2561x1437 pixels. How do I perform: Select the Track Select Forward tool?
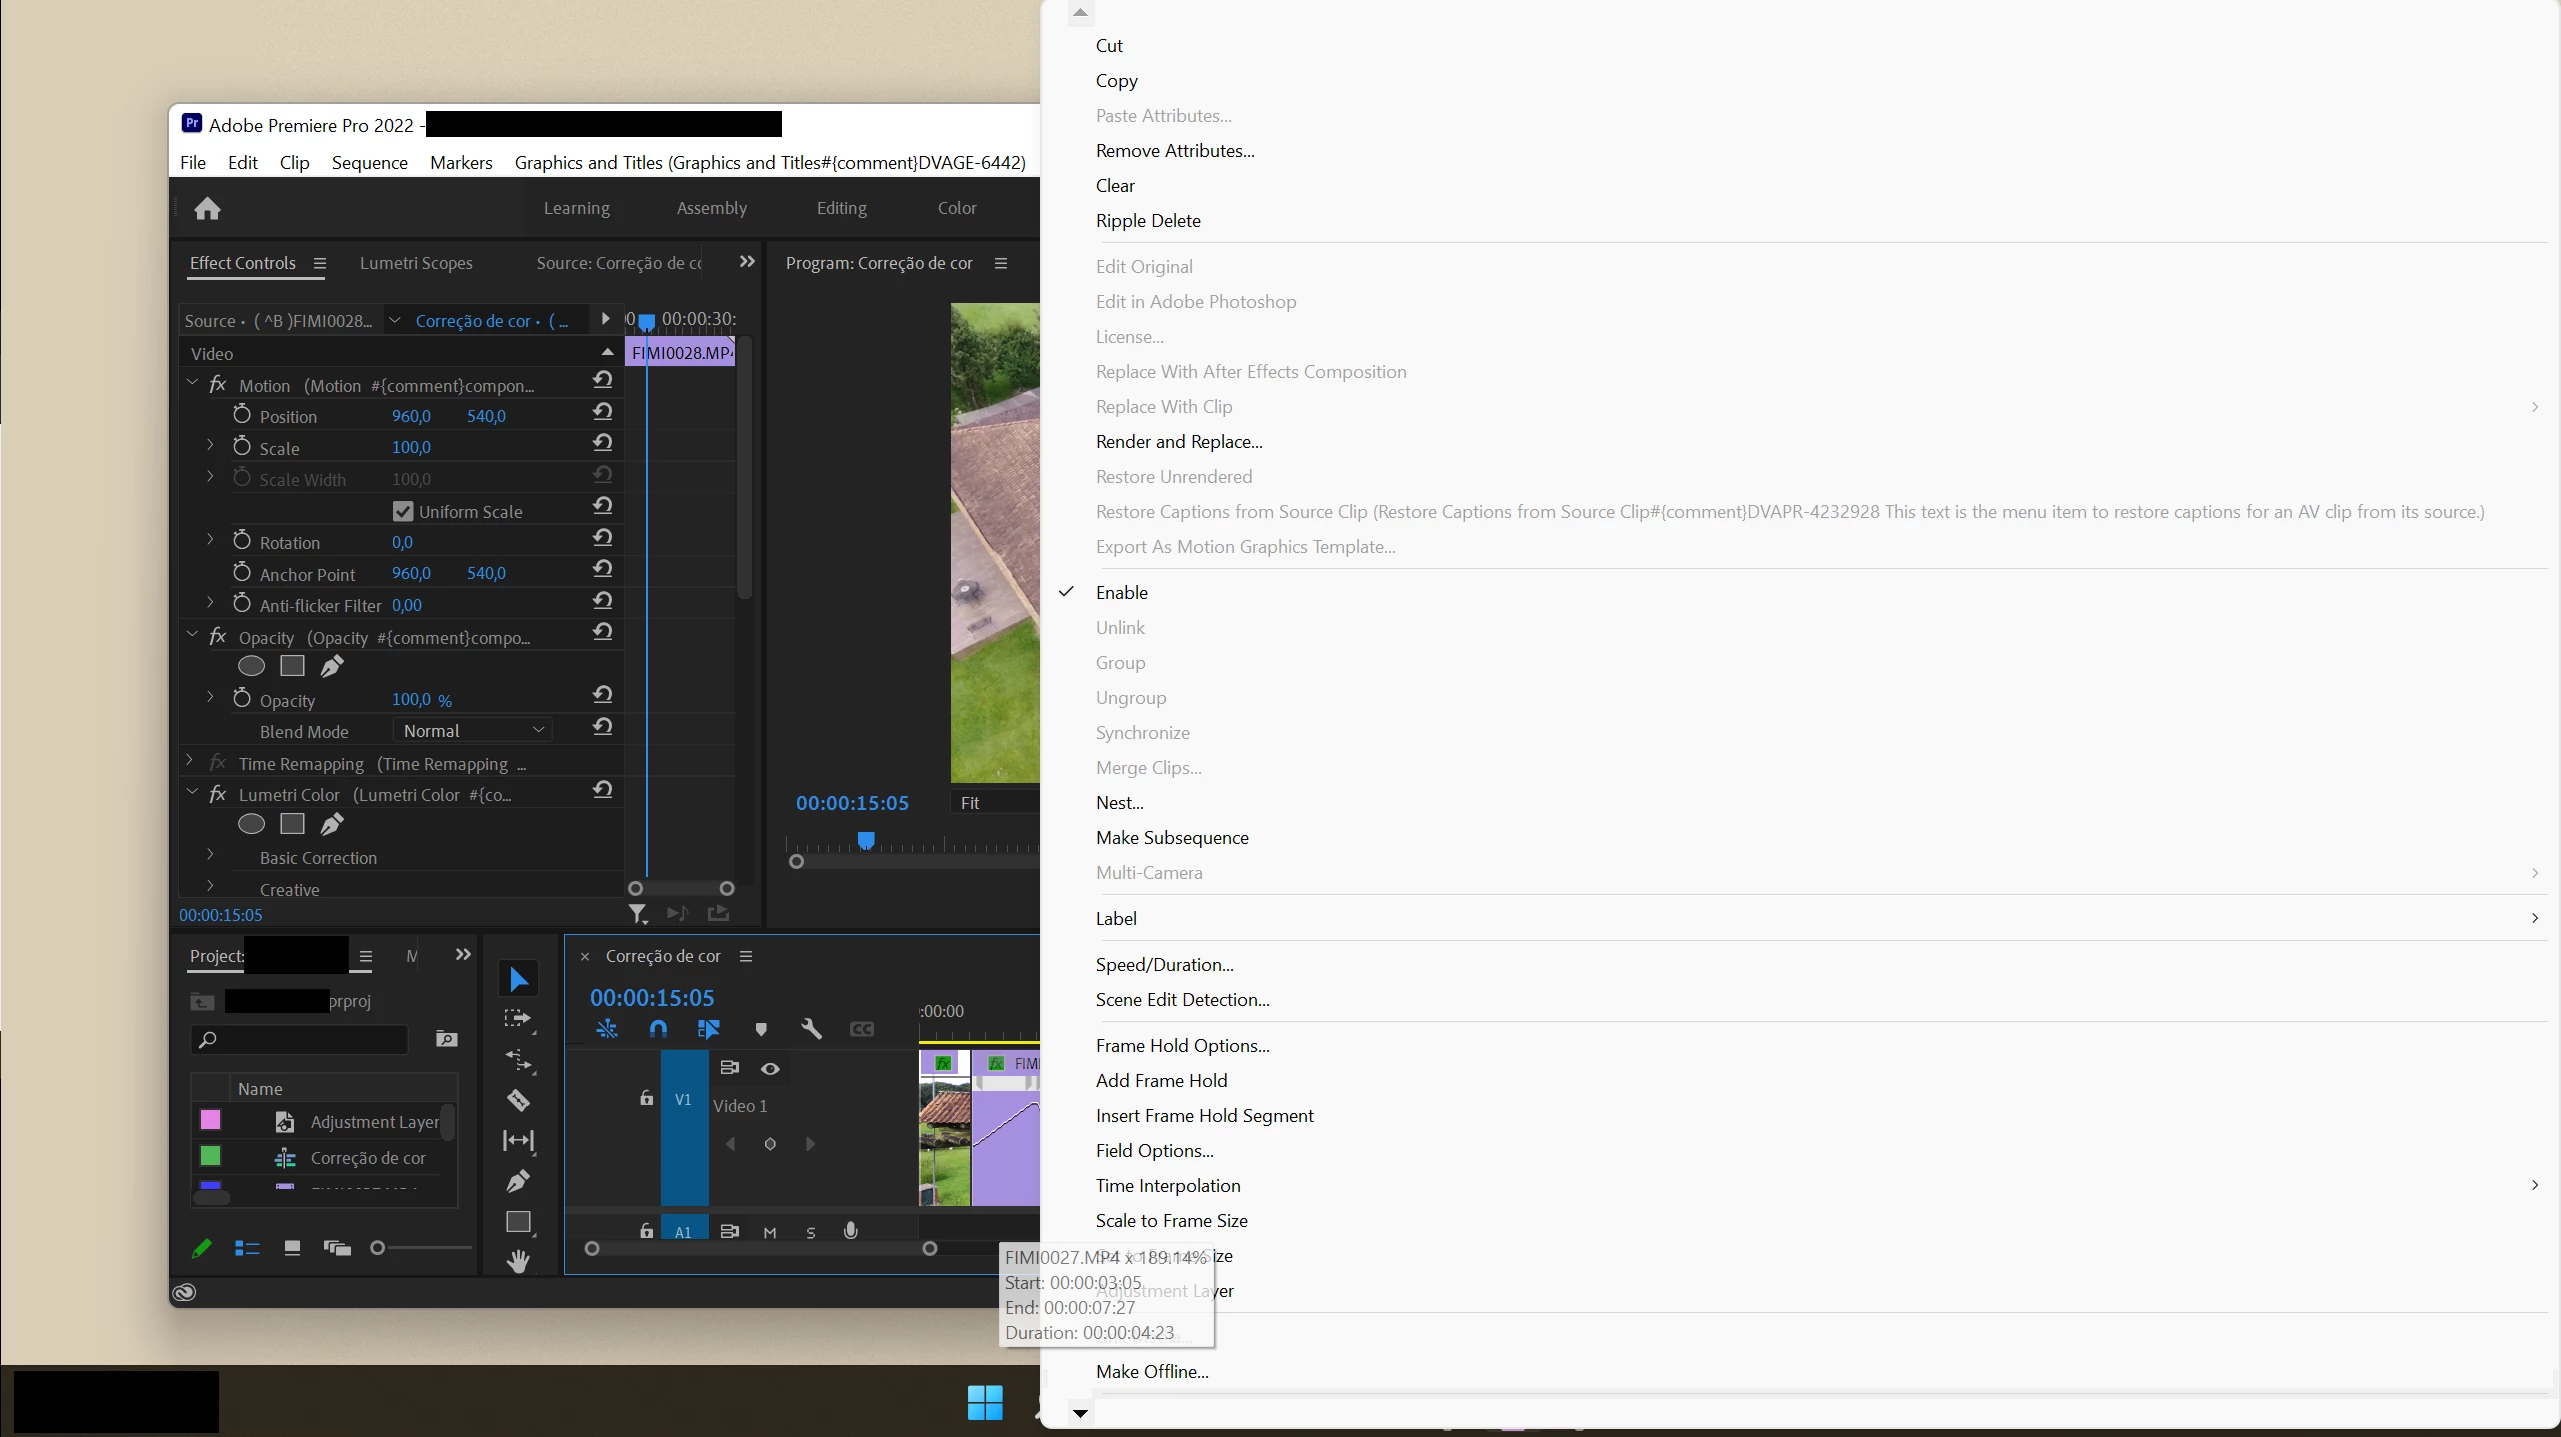[518, 1019]
